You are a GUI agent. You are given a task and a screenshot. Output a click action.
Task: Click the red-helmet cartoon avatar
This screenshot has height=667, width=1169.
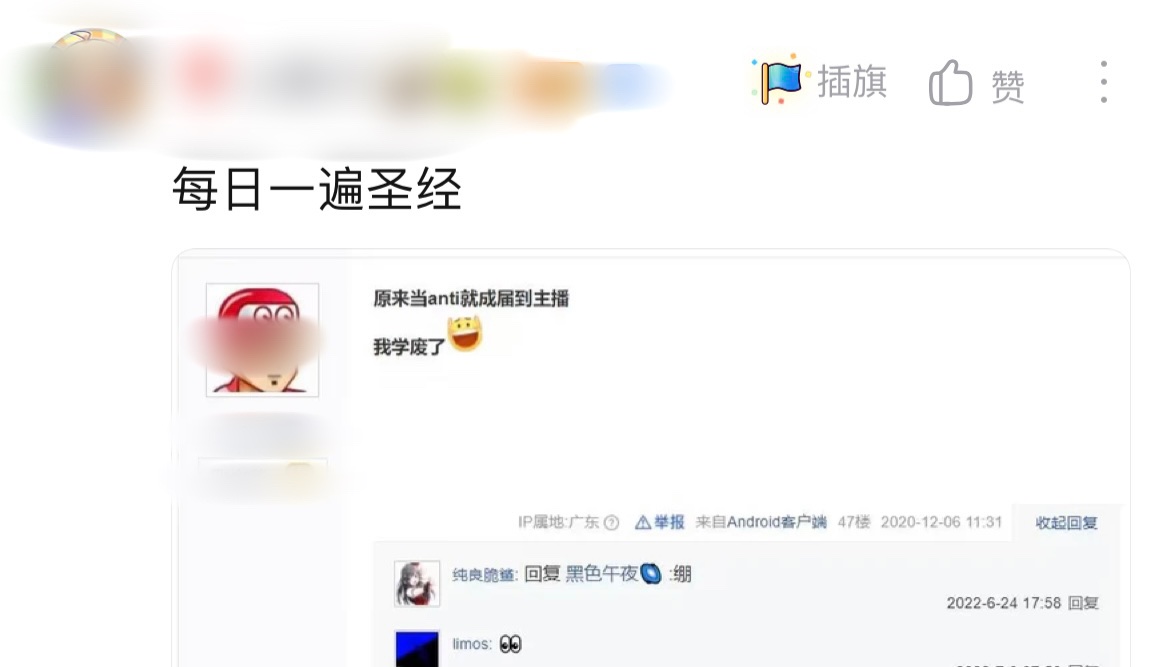(262, 340)
